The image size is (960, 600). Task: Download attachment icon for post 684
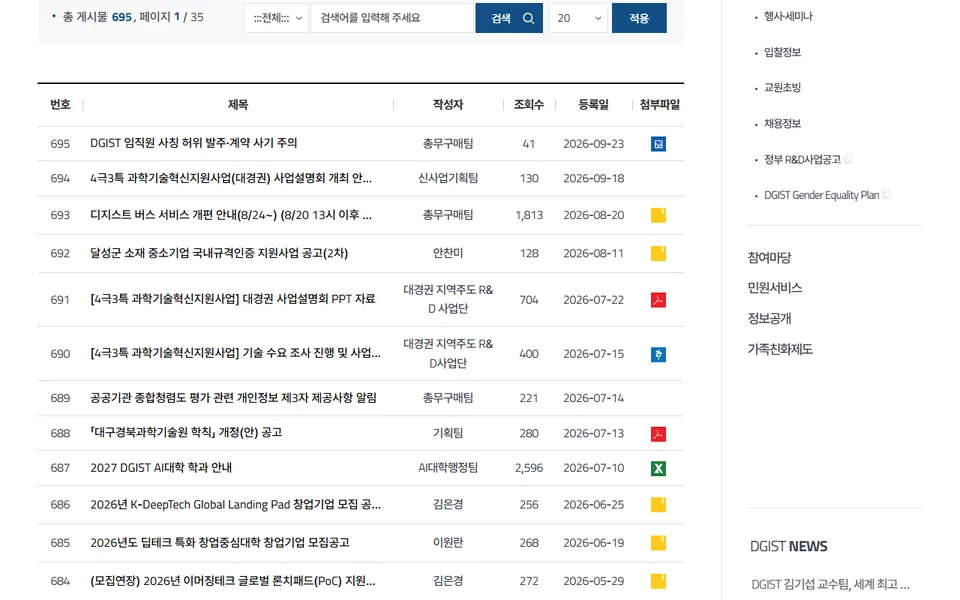[x=658, y=581]
